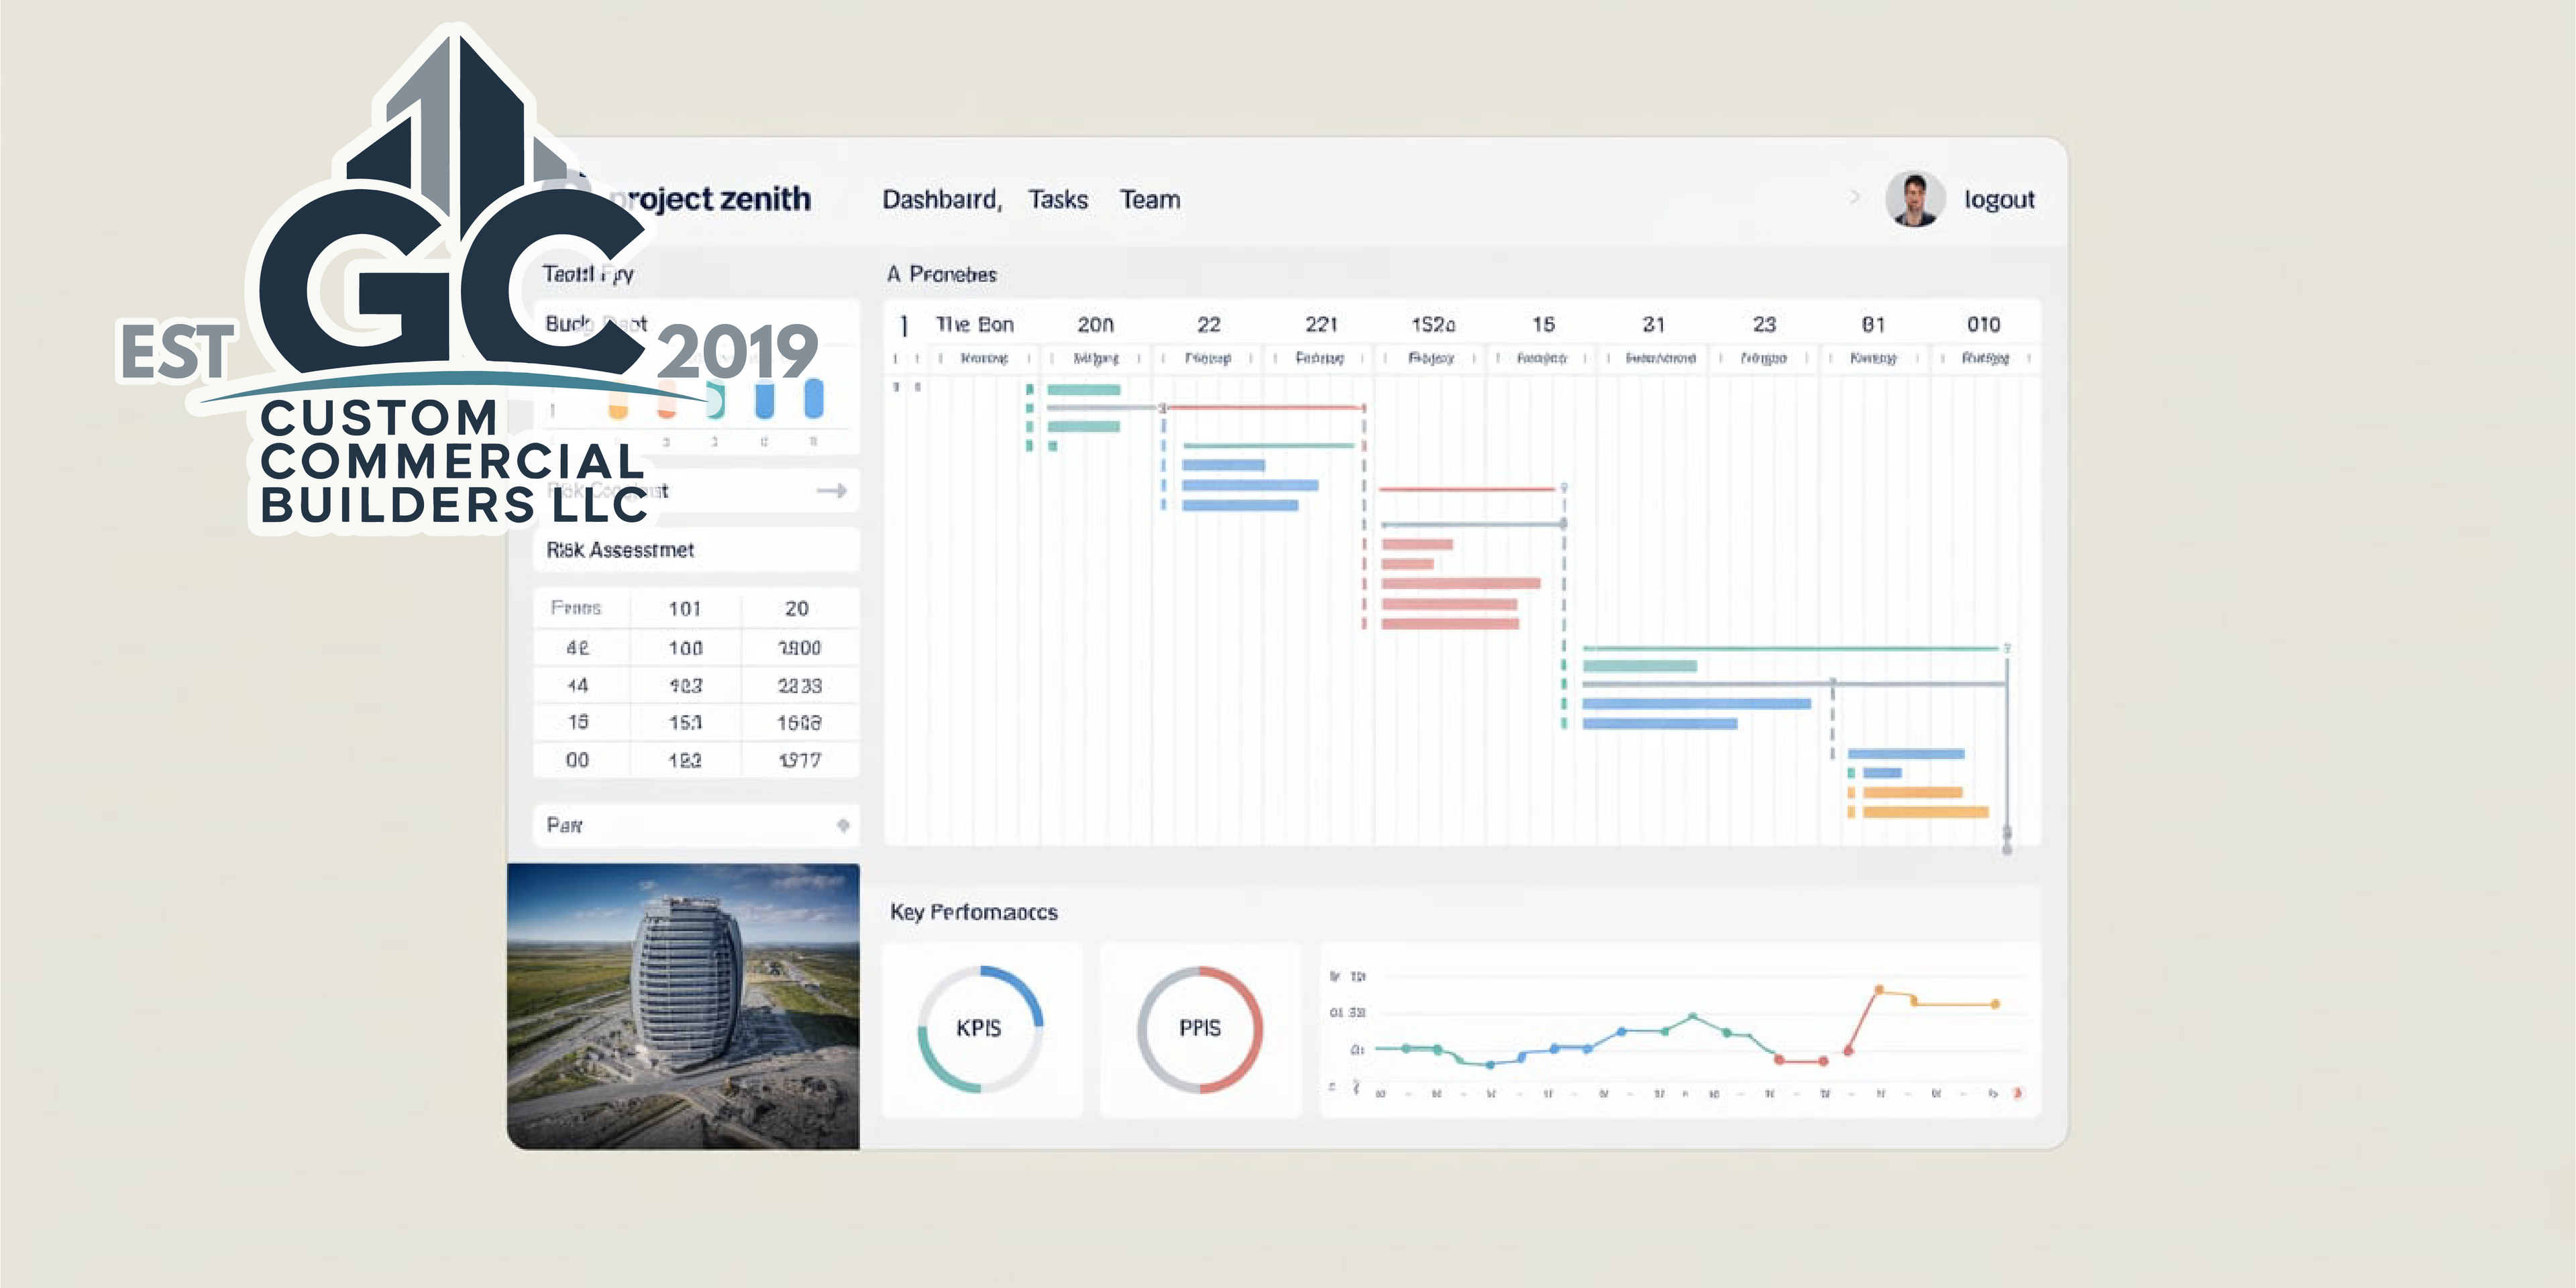Click the GC Custom Commercial Builders logo
The height and width of the screenshot is (1288, 2576).
pyautogui.click(x=420, y=300)
